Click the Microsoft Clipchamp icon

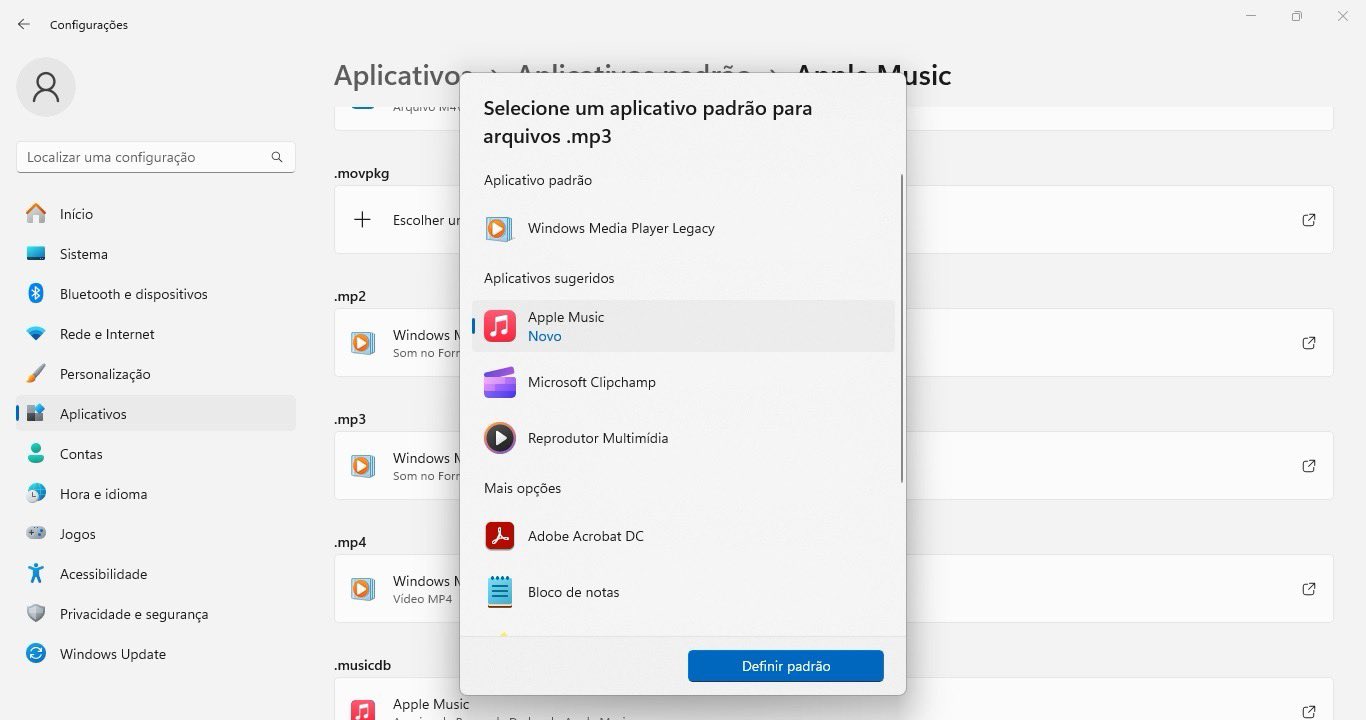(500, 382)
